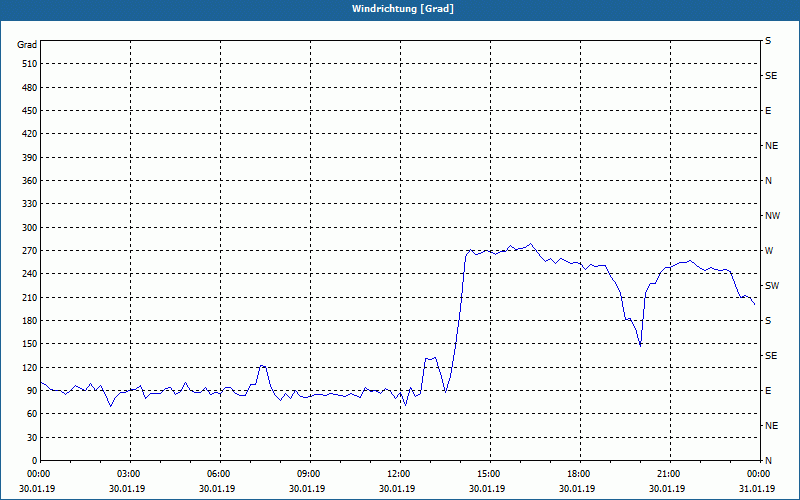Click the E compass label on the 450 gridline
This screenshot has width=800, height=500.
[768, 111]
